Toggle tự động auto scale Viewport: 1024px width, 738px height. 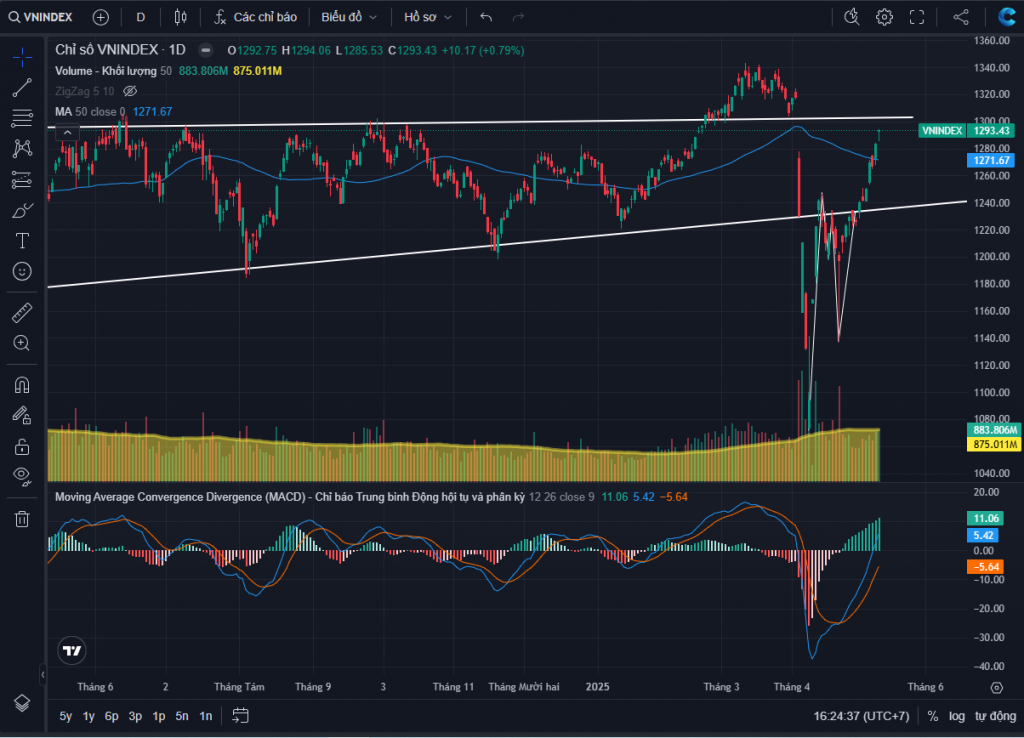point(995,716)
